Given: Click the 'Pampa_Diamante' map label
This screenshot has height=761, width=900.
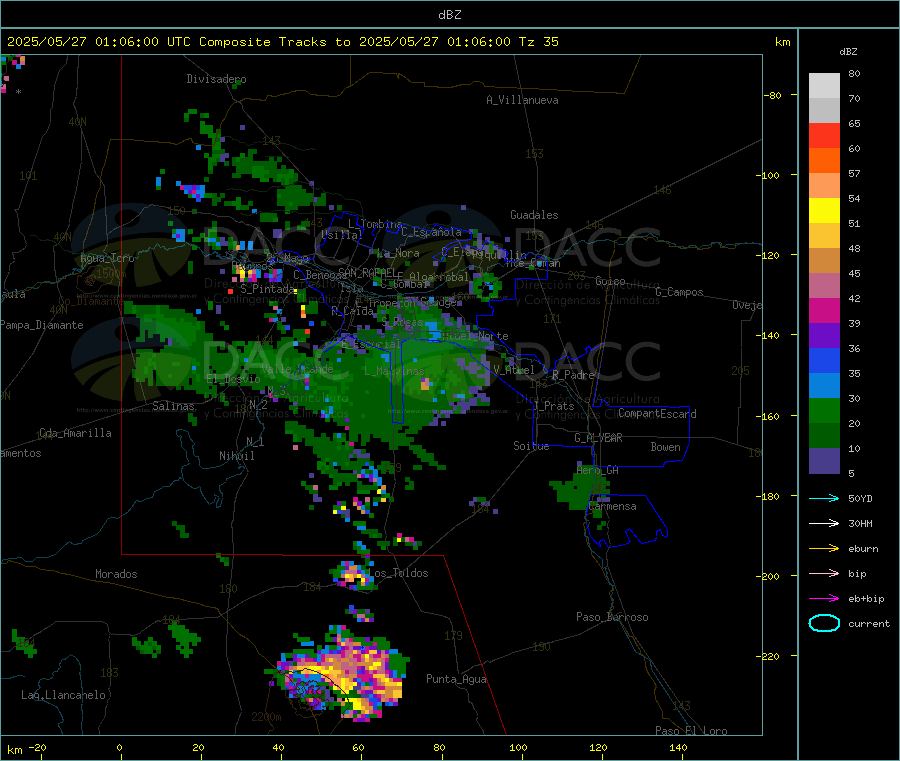Looking at the screenshot, I should [41, 325].
